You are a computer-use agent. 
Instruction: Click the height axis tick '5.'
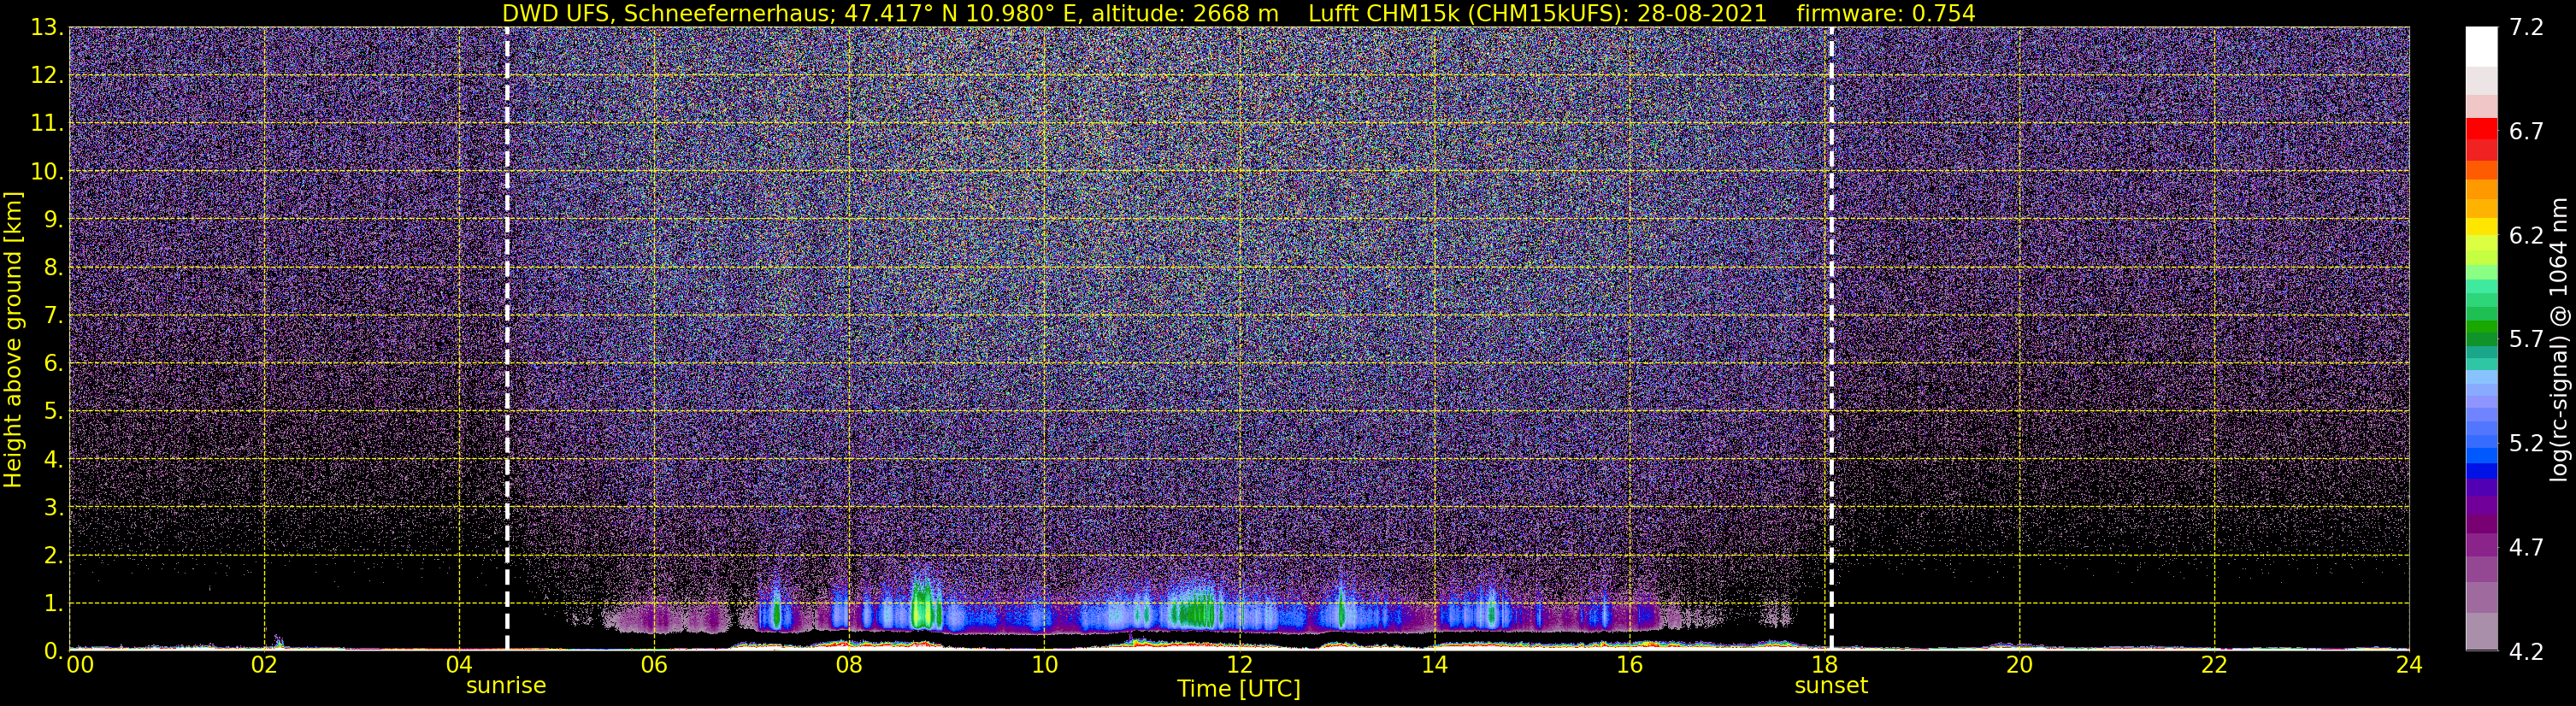tap(54, 412)
